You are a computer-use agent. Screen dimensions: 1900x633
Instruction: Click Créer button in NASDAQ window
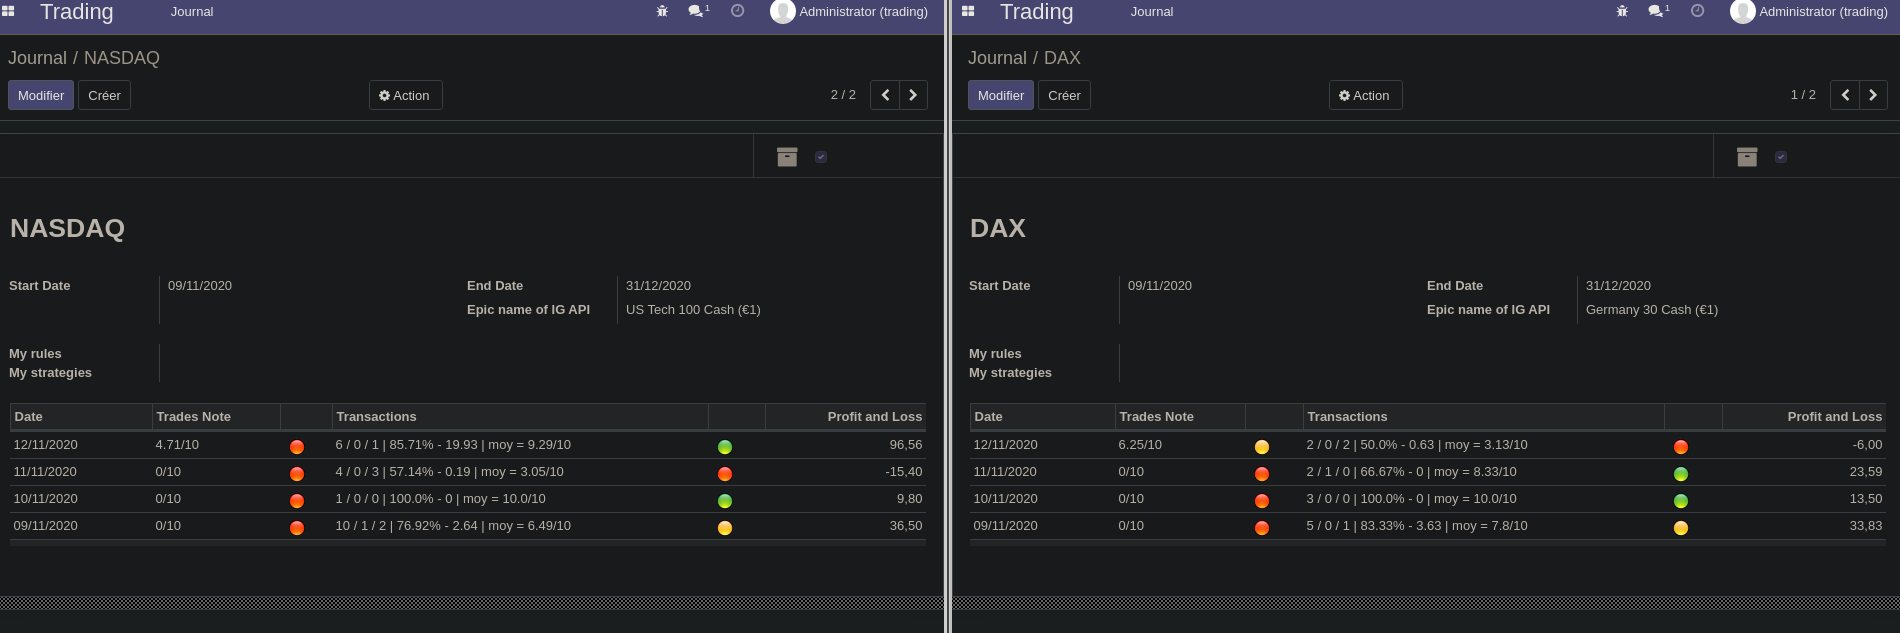[x=104, y=95]
